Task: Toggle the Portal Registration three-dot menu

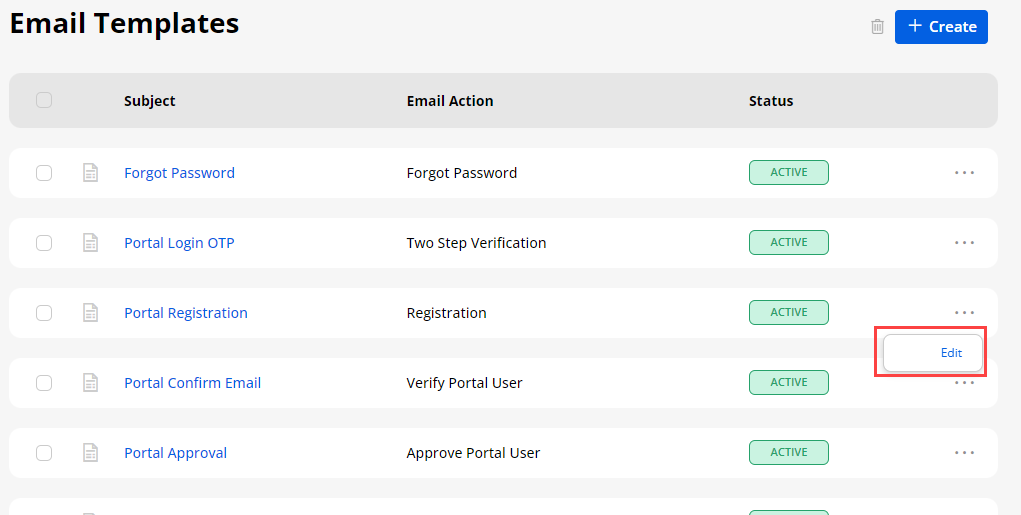Action: (964, 313)
